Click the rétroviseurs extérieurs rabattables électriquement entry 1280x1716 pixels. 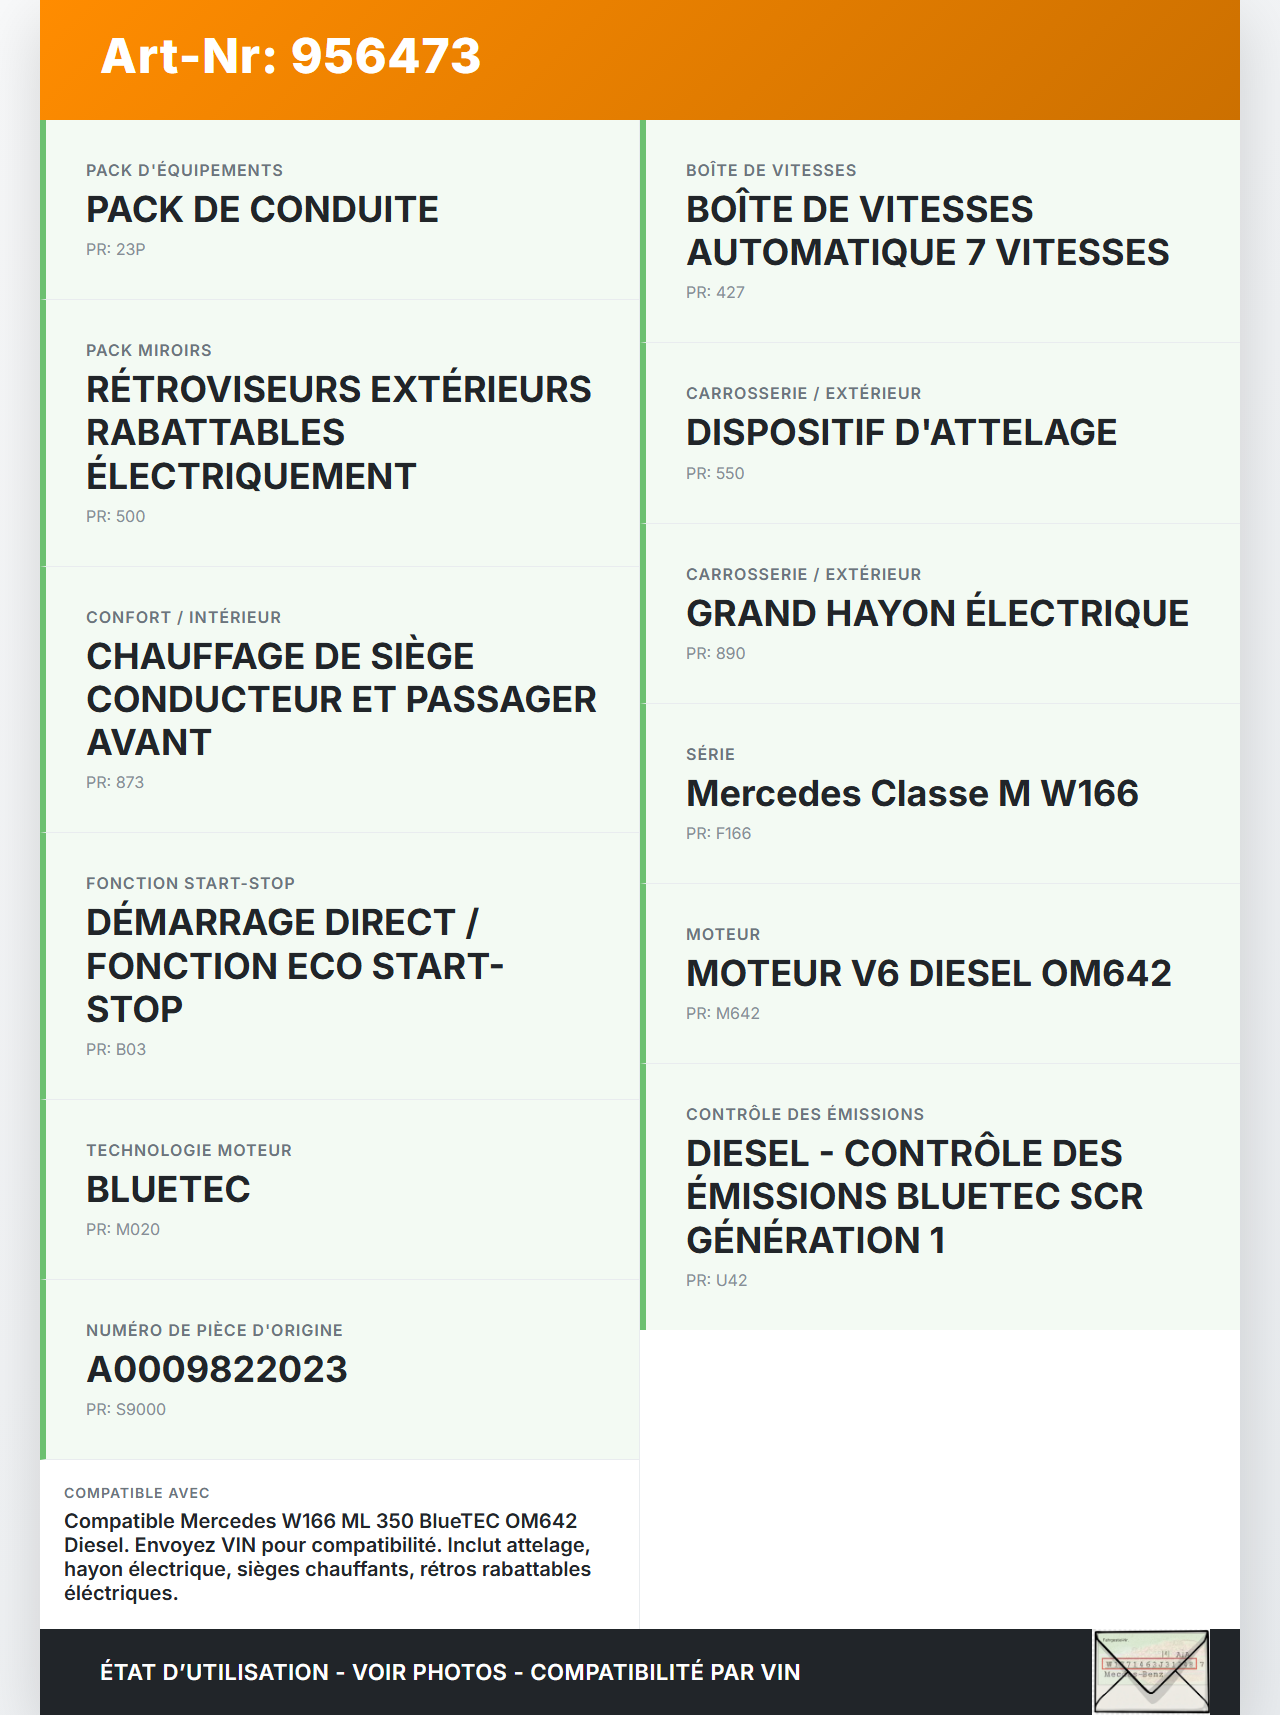(338, 432)
